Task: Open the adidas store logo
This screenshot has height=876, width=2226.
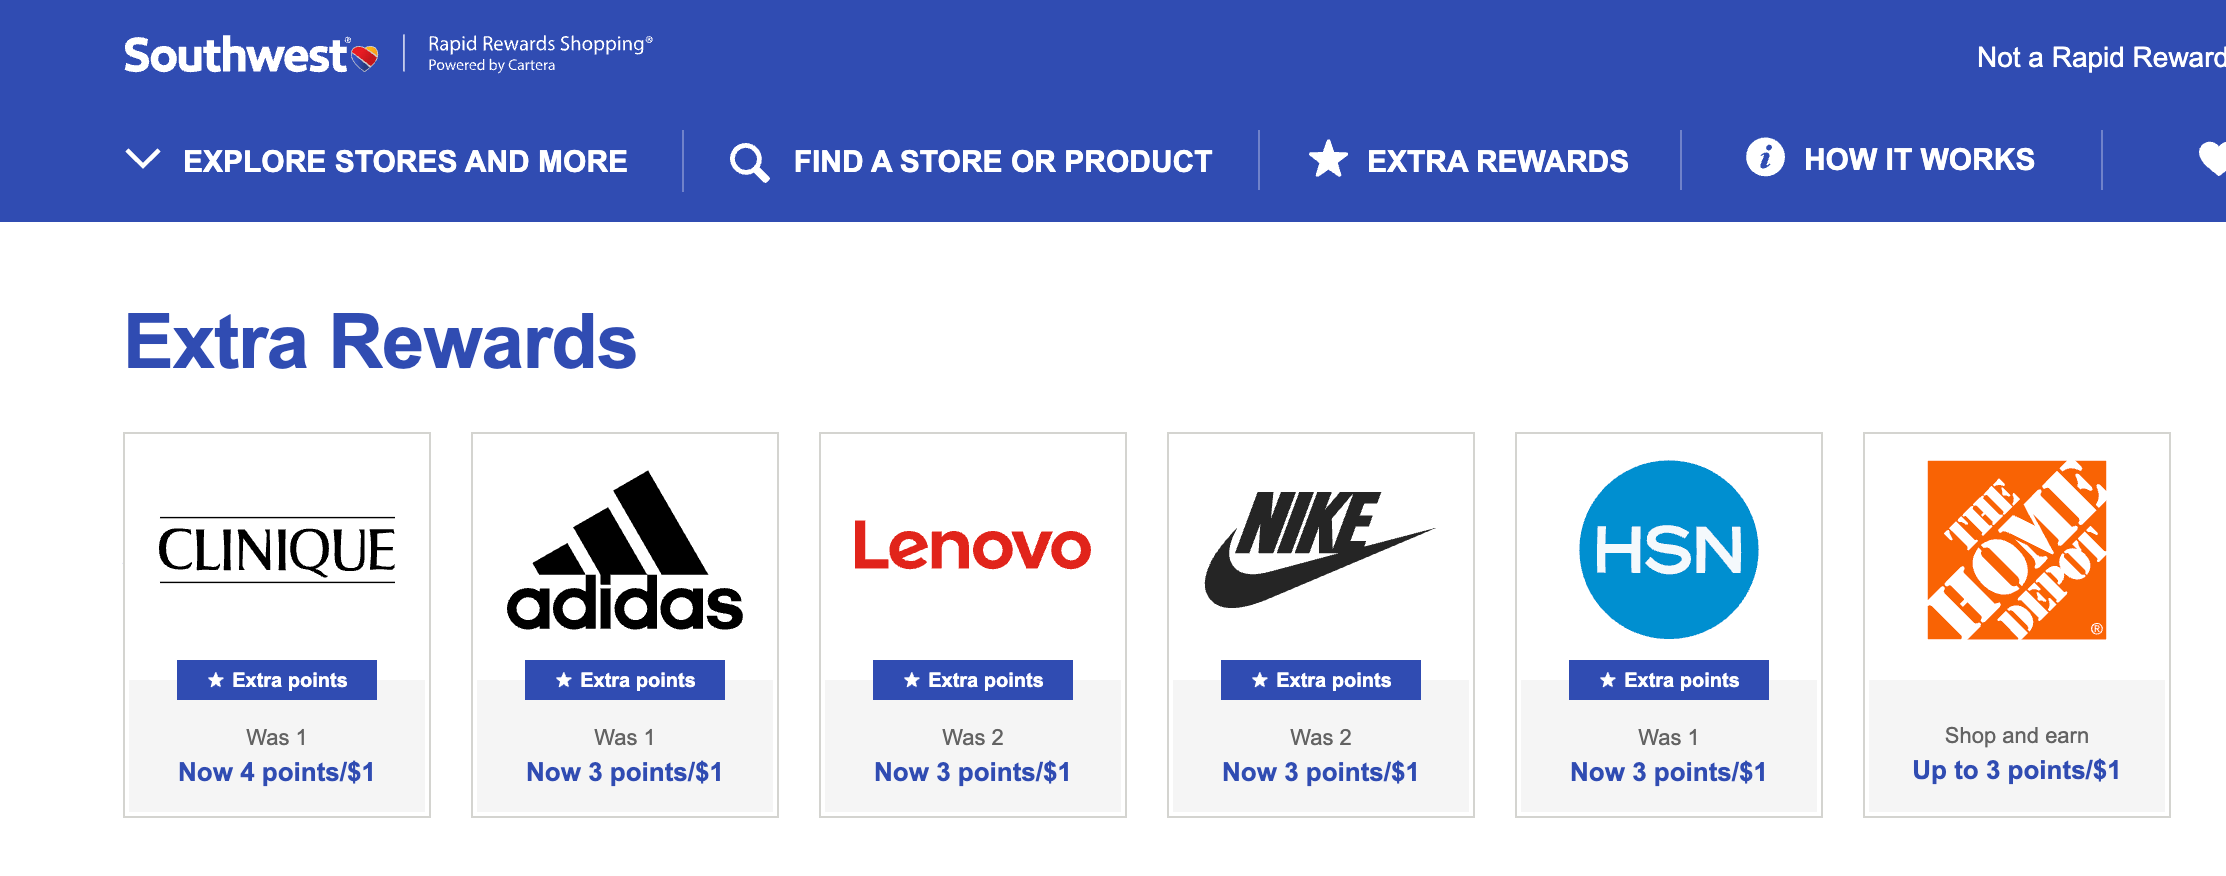Action: [x=625, y=550]
